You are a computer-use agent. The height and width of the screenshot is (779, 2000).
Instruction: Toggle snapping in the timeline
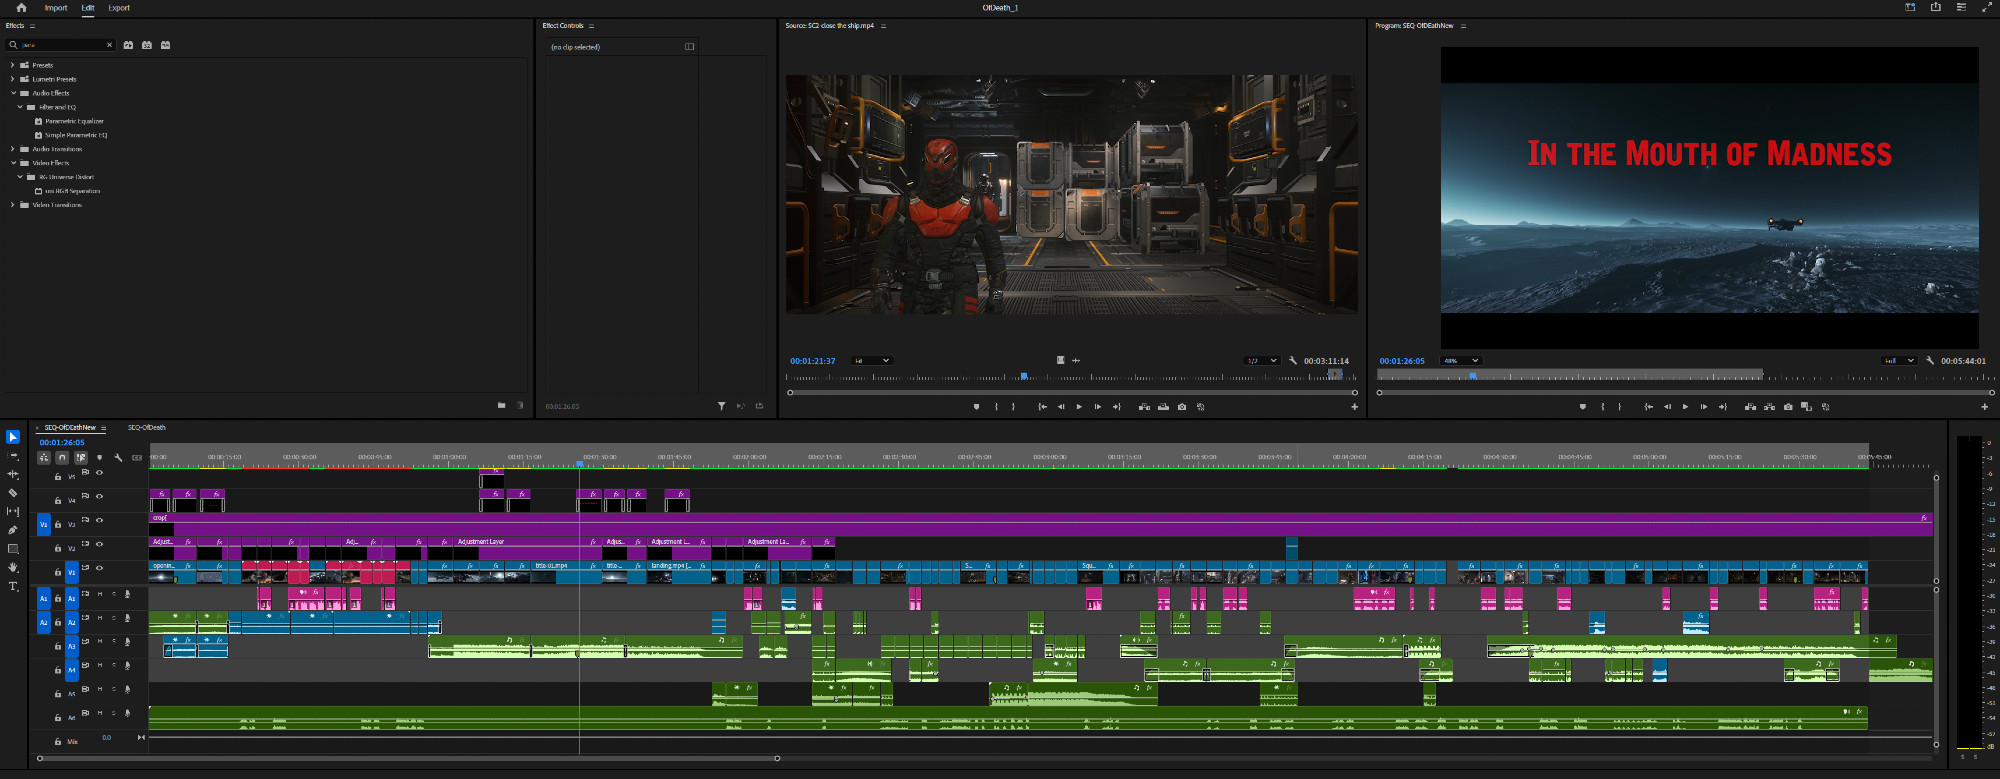click(62, 458)
